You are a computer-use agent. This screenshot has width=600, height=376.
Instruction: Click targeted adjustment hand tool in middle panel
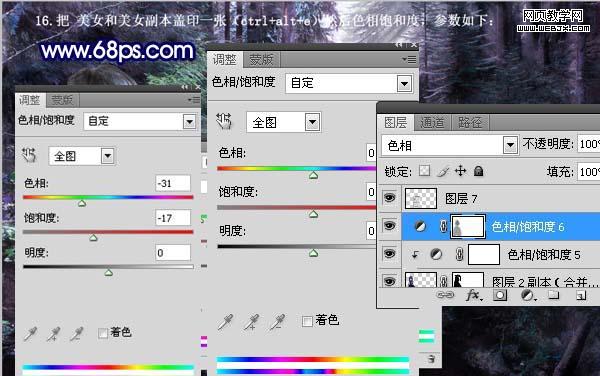[224, 121]
